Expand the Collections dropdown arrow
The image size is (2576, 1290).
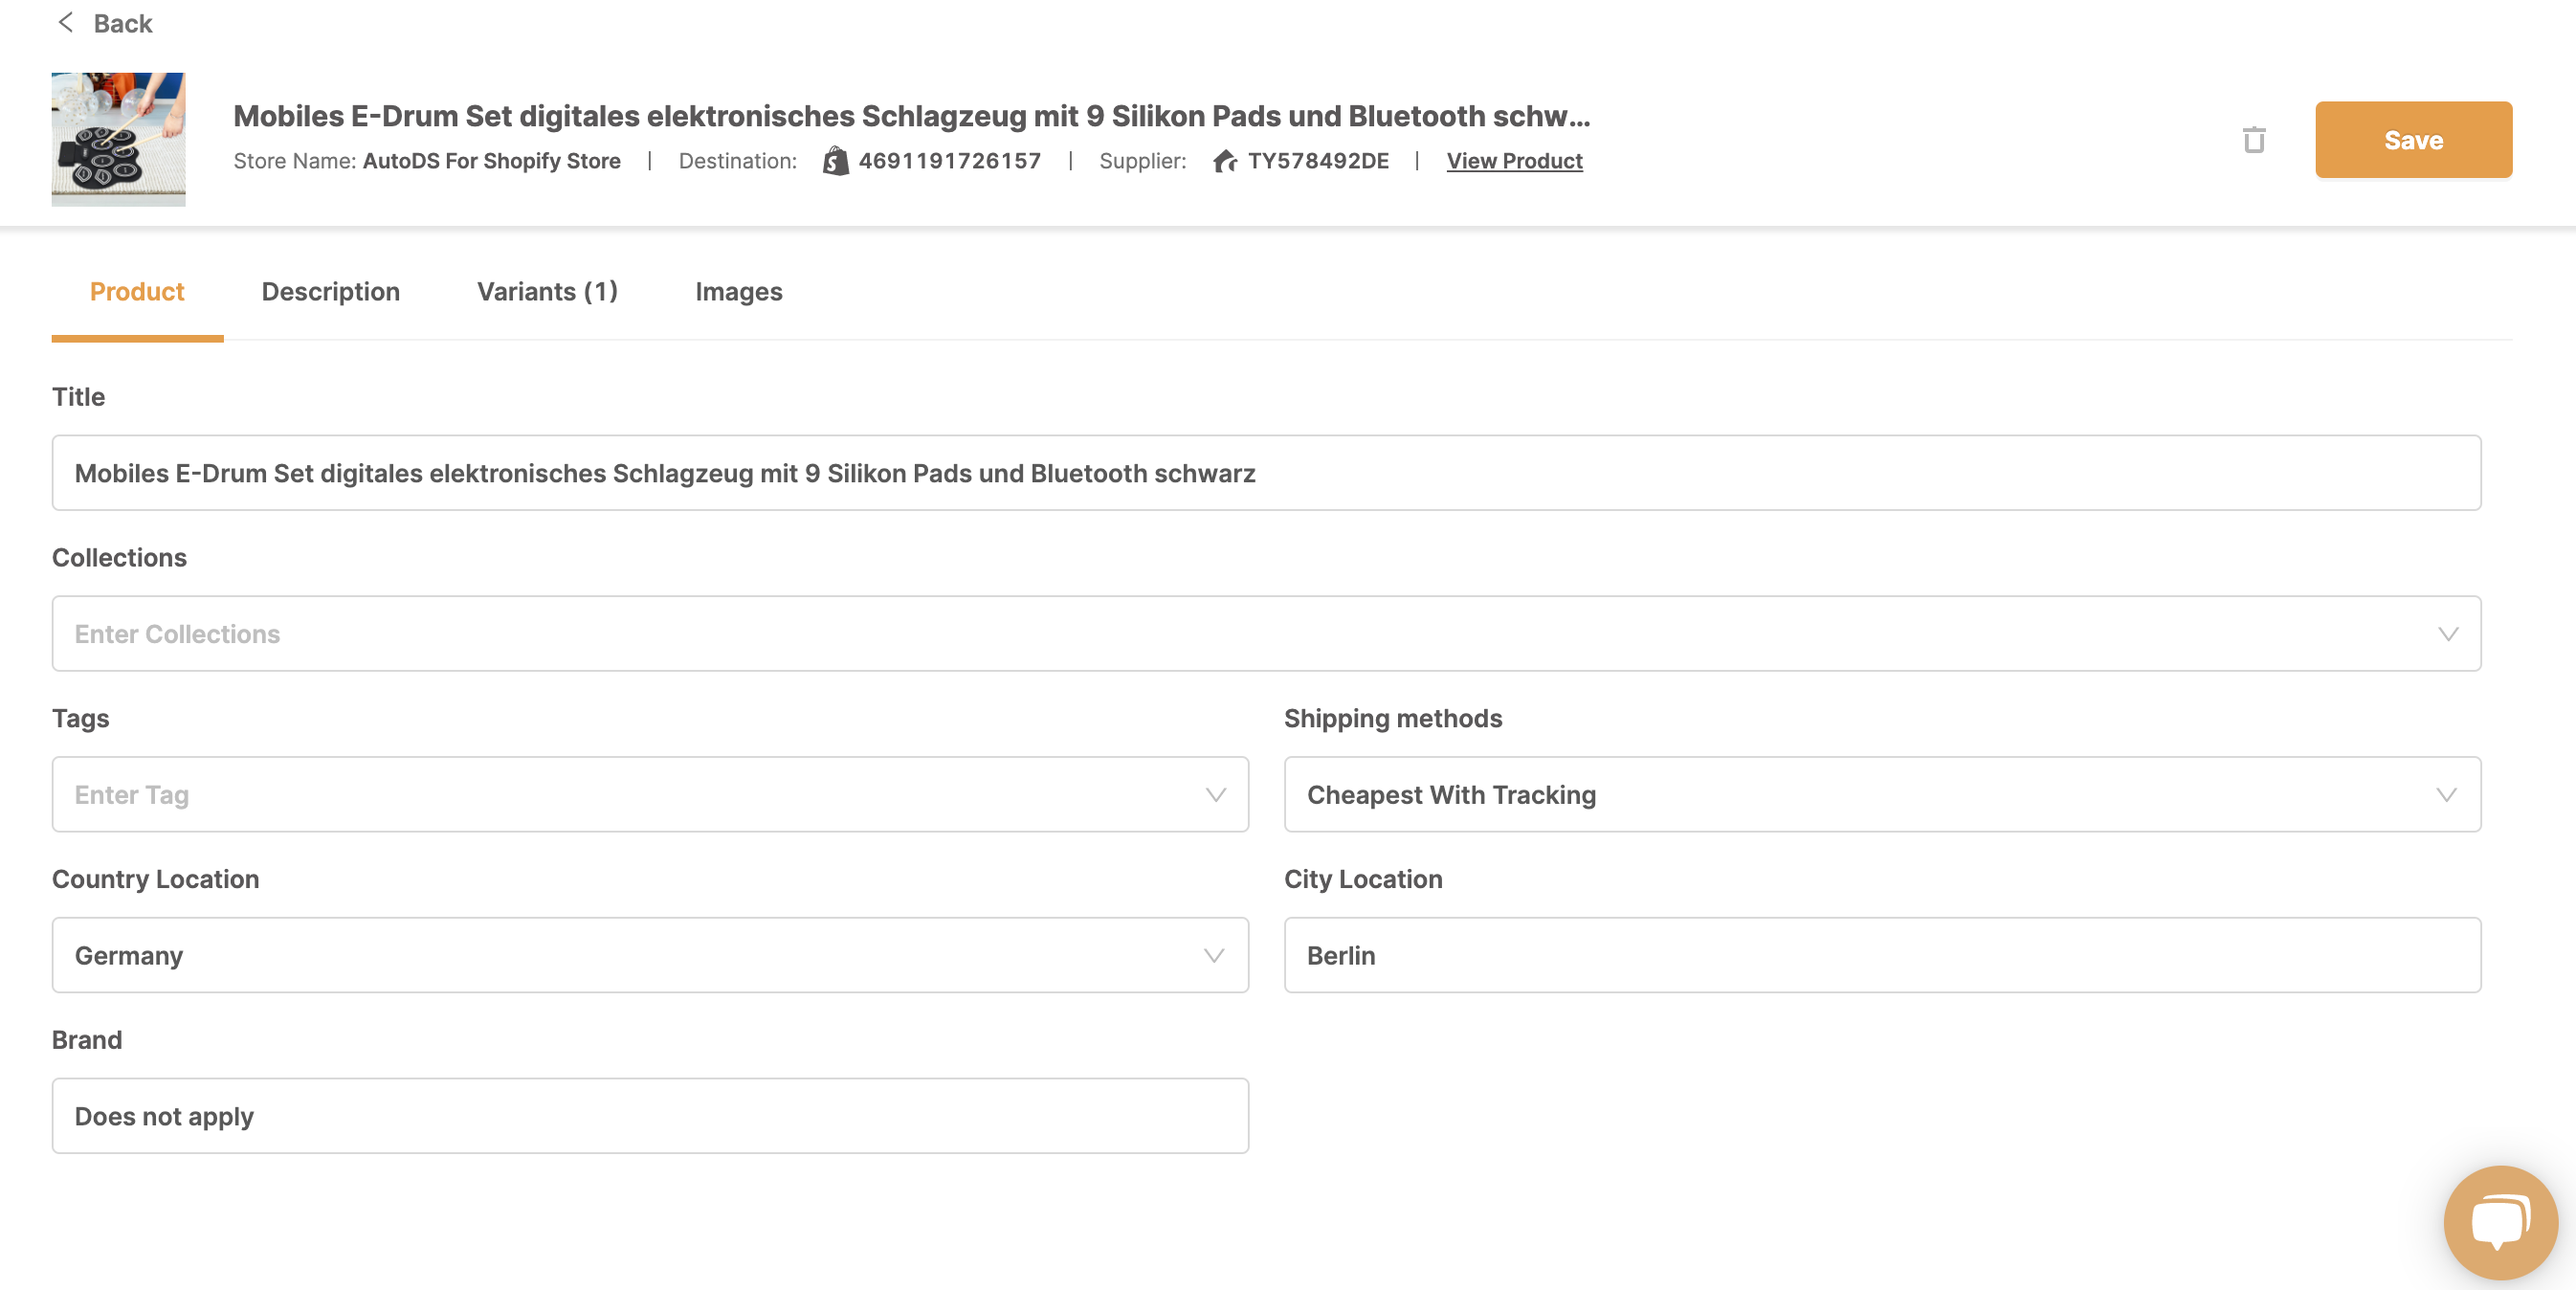(x=2448, y=634)
